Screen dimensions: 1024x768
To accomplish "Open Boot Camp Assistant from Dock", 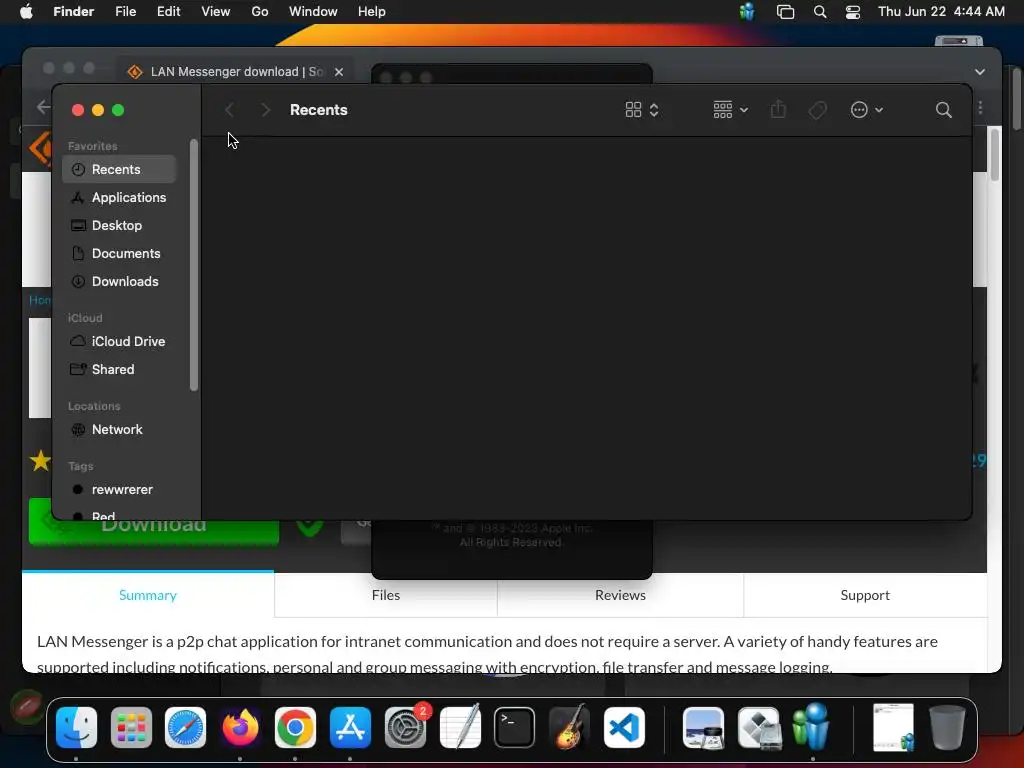I will pyautogui.click(x=758, y=728).
